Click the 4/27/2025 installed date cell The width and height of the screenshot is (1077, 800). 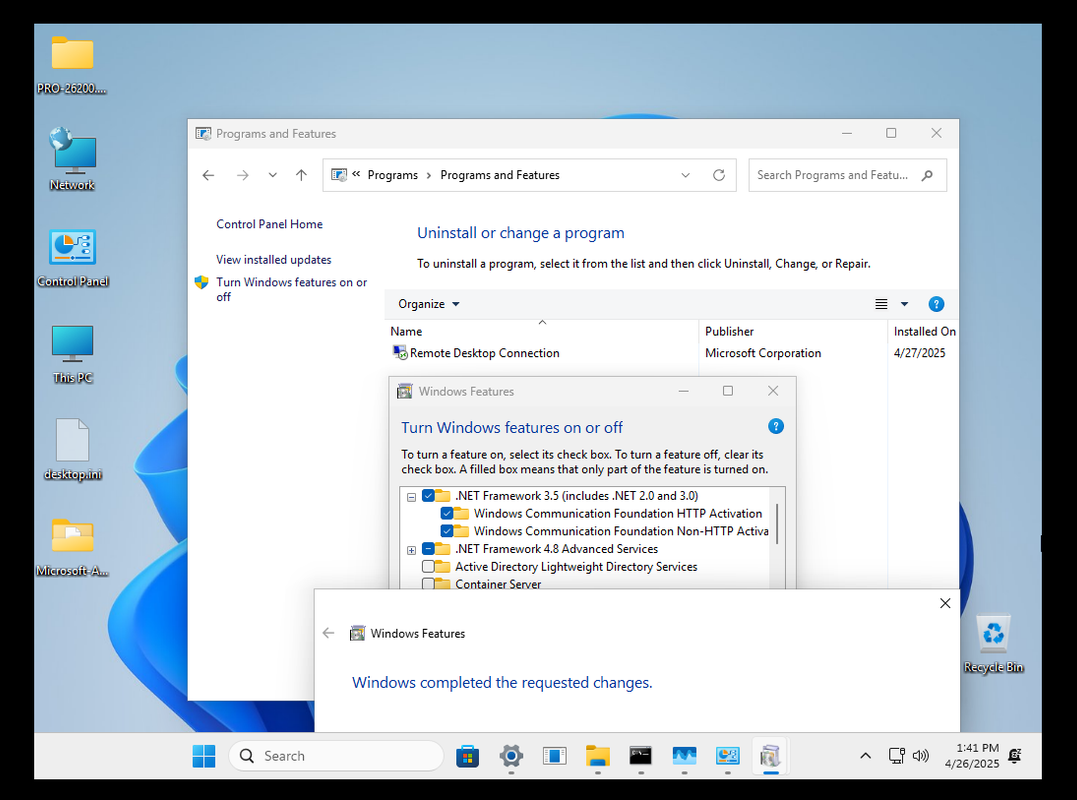[x=919, y=353]
